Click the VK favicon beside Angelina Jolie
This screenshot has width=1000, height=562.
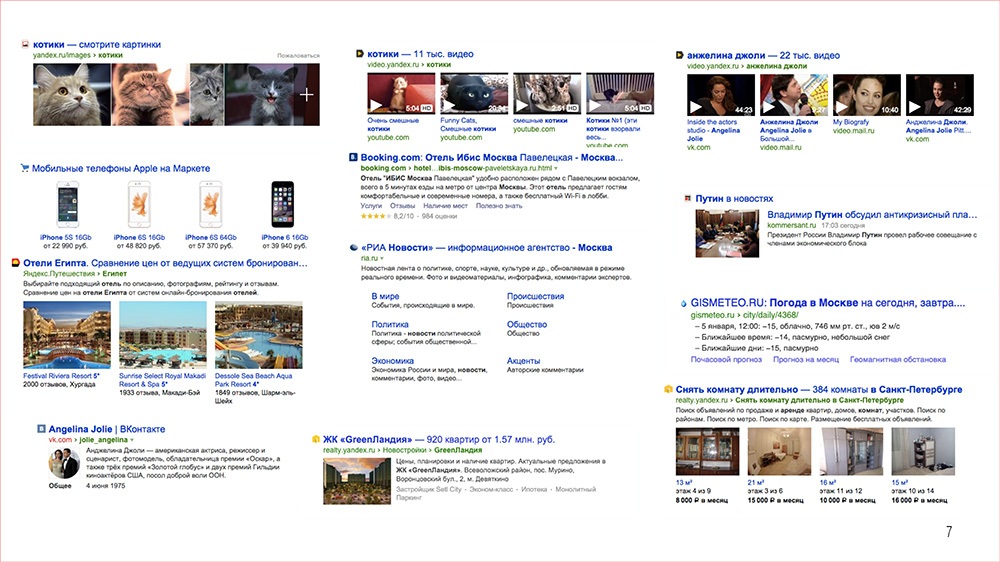click(x=41, y=429)
